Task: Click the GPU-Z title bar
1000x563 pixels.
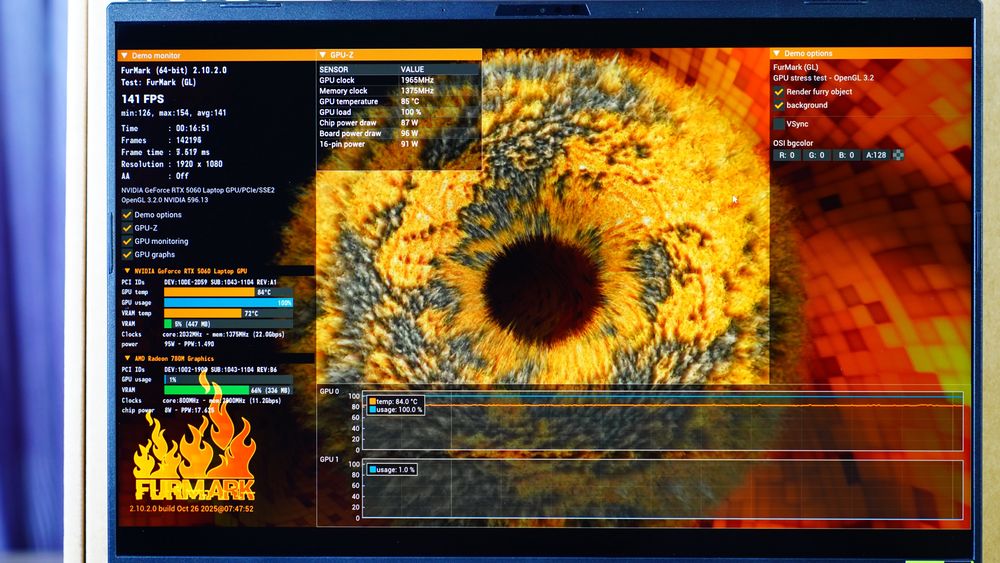Action: 399,55
